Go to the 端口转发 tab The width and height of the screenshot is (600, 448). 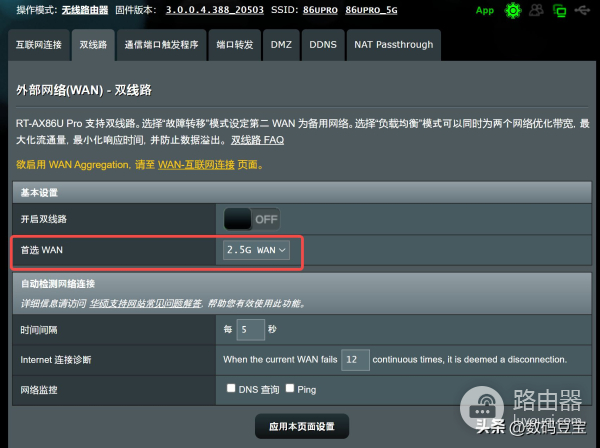click(x=235, y=45)
